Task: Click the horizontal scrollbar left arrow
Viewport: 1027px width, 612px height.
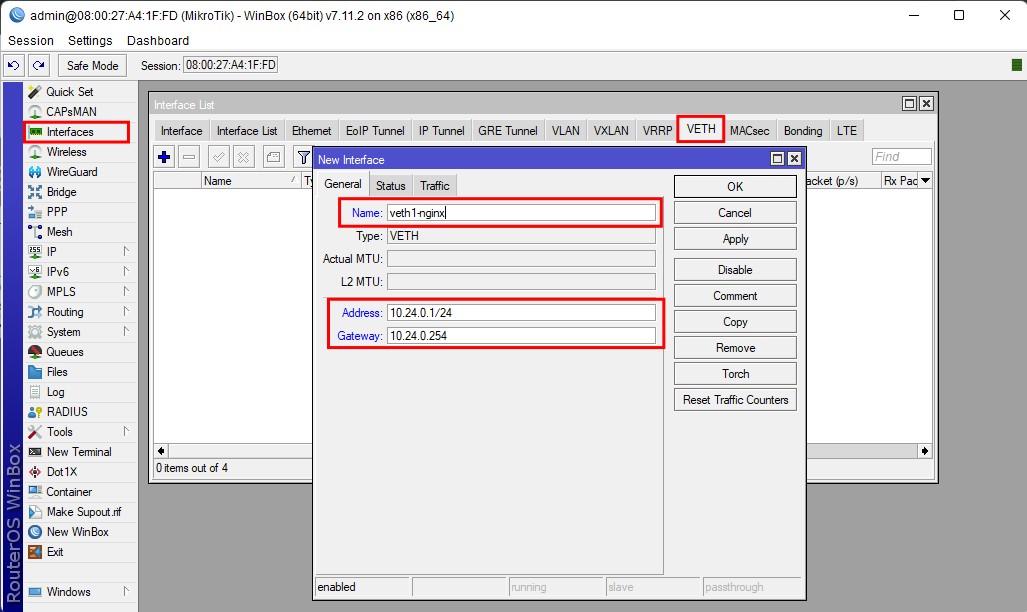Action: coord(161,451)
